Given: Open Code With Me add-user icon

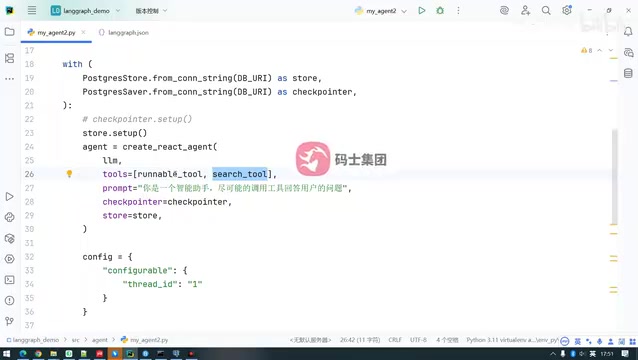Looking at the screenshot, I should [525, 11].
